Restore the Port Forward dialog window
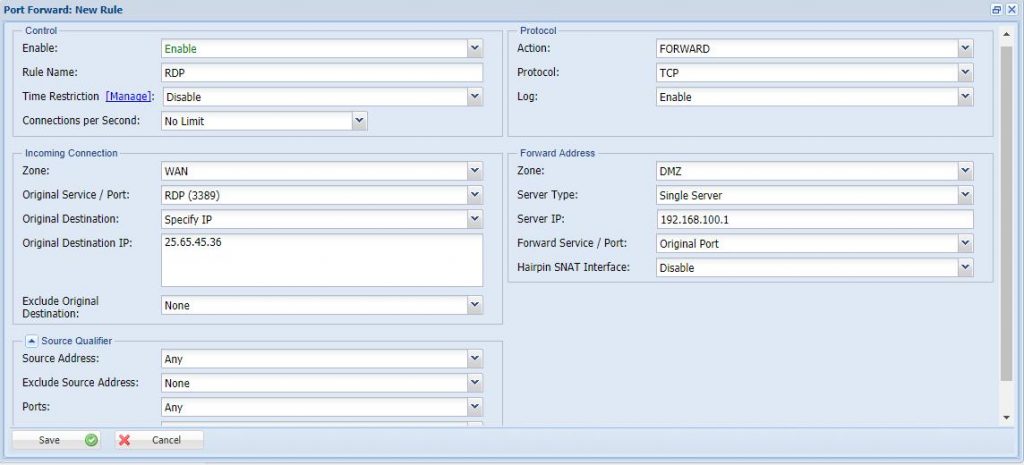Image resolution: width=1024 pixels, height=465 pixels. coord(996,9)
